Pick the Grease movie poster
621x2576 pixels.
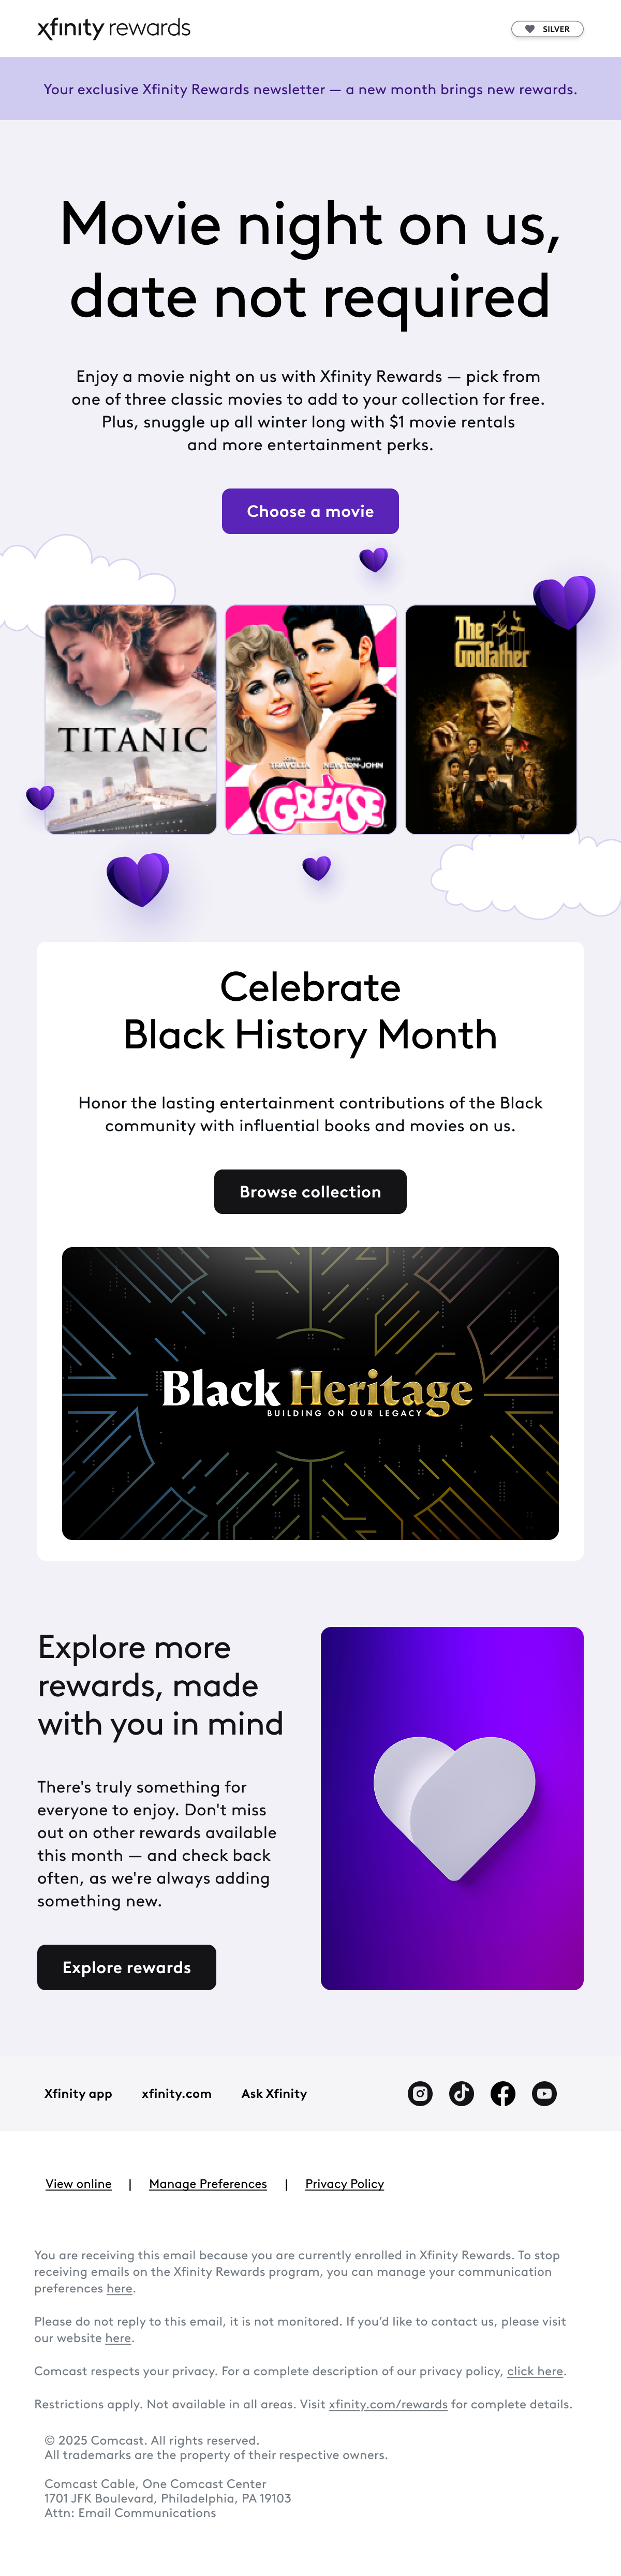311,719
